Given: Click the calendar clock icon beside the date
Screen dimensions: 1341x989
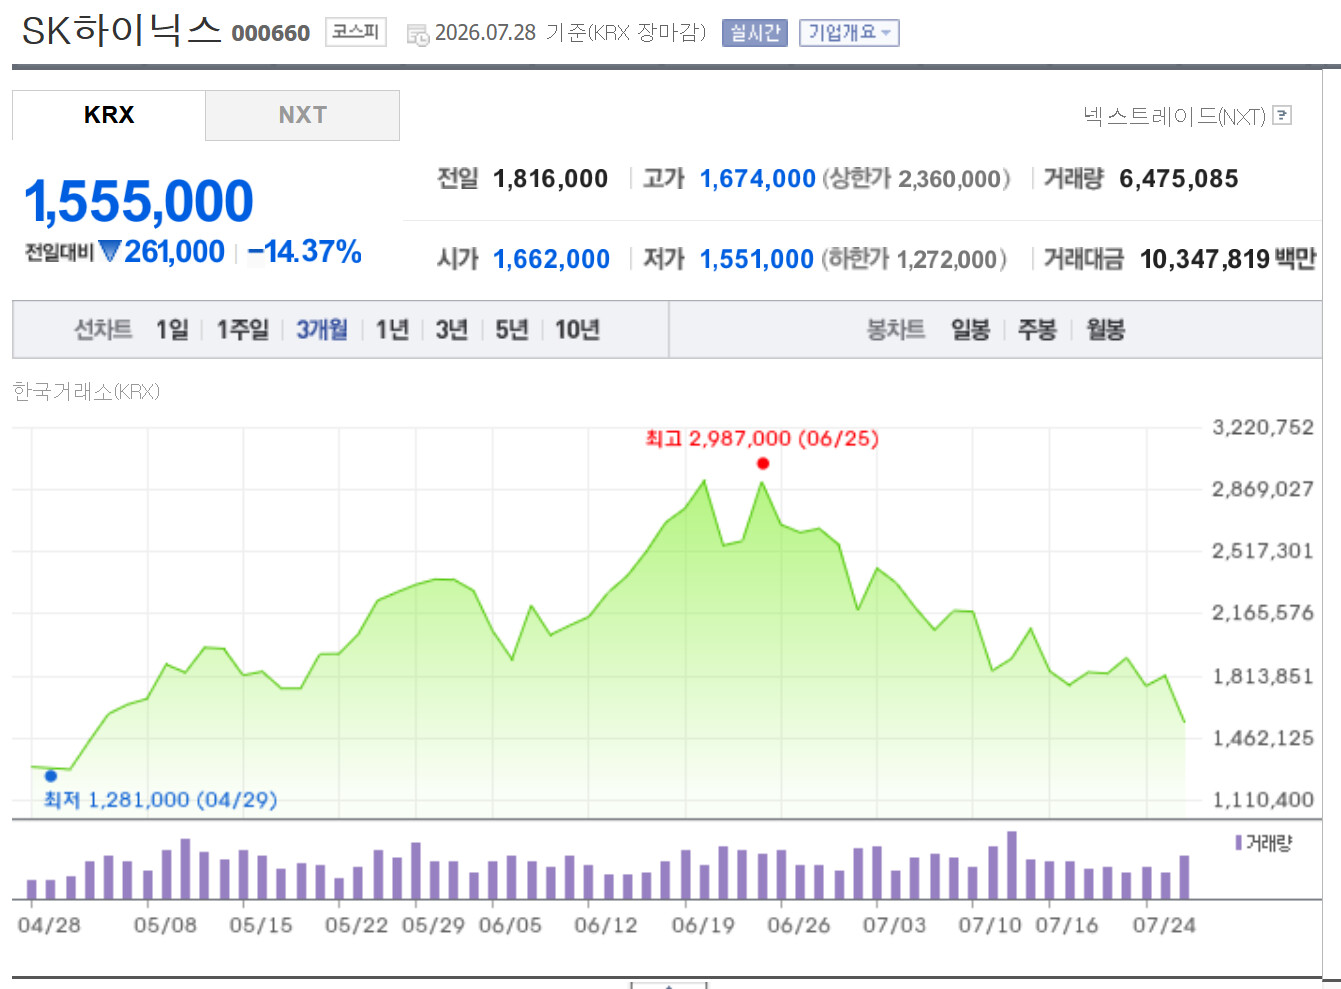Looking at the screenshot, I should (x=418, y=35).
